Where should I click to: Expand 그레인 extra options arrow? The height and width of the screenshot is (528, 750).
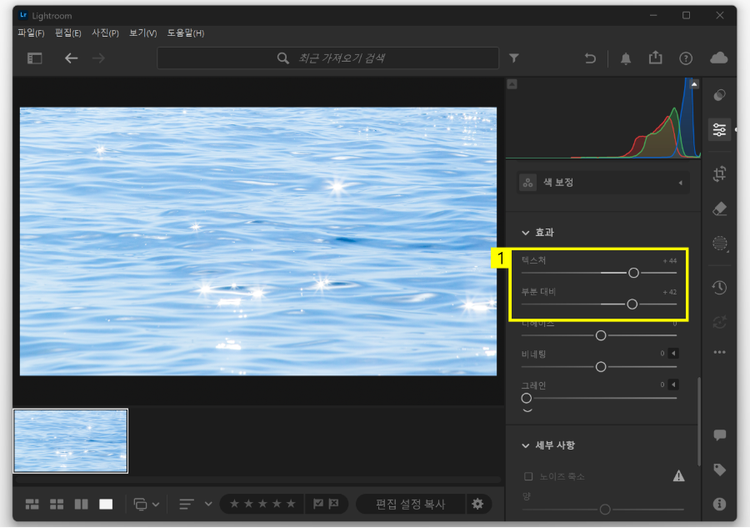pos(673,385)
